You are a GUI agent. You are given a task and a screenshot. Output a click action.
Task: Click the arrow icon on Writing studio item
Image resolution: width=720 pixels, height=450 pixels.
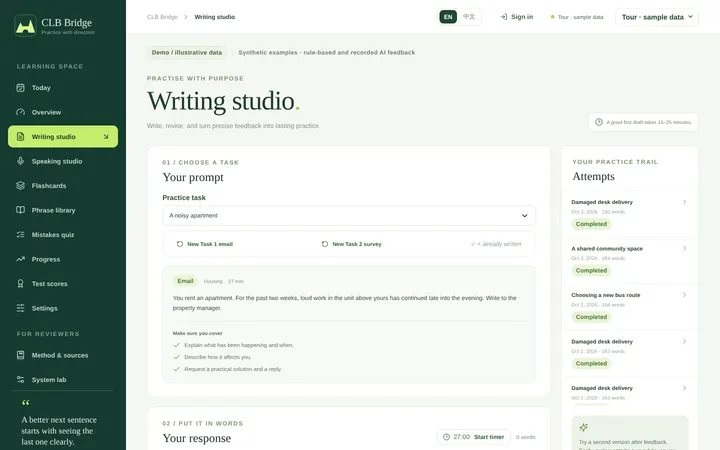(x=106, y=137)
